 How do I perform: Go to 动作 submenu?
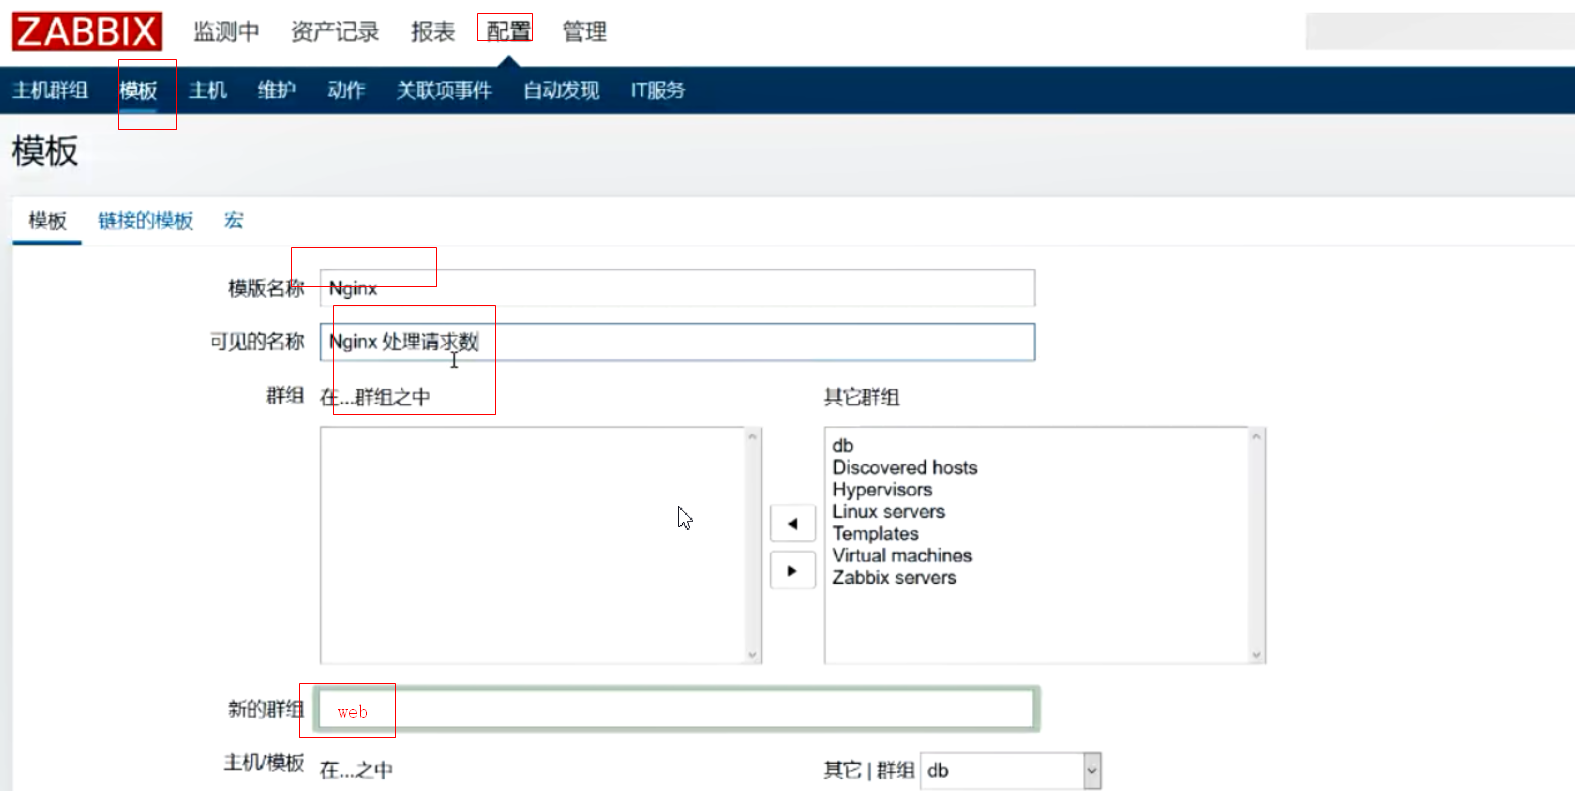(346, 90)
